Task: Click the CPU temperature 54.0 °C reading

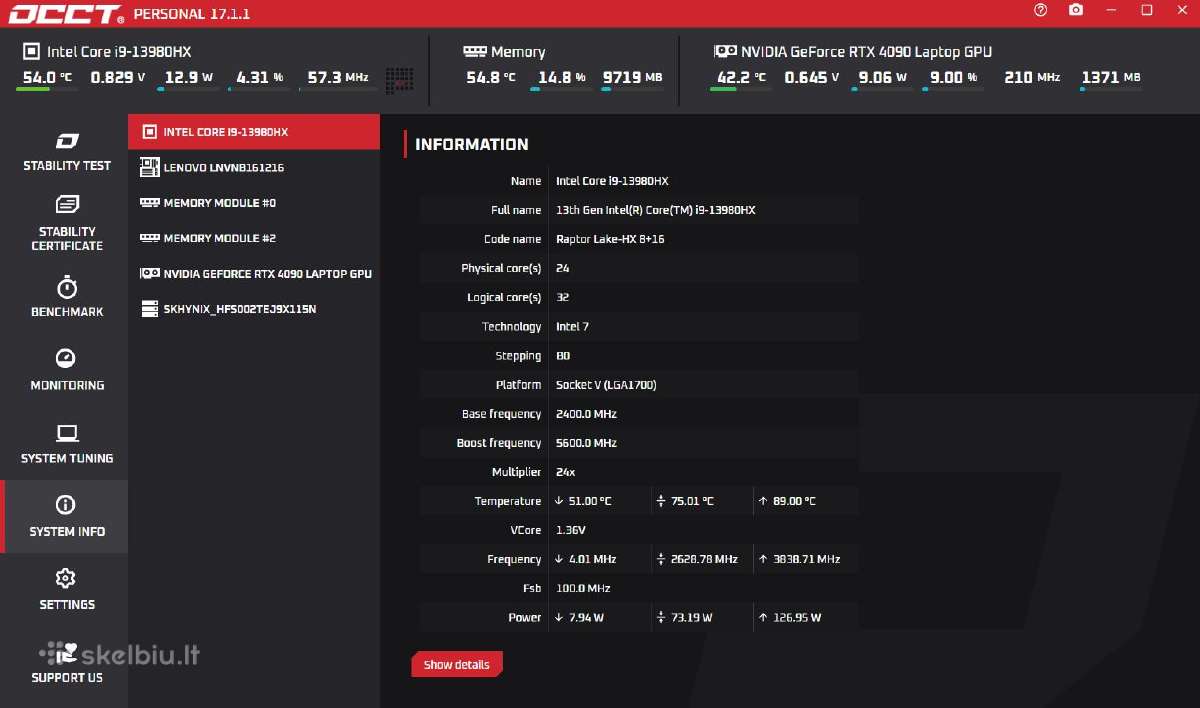Action: [x=47, y=77]
